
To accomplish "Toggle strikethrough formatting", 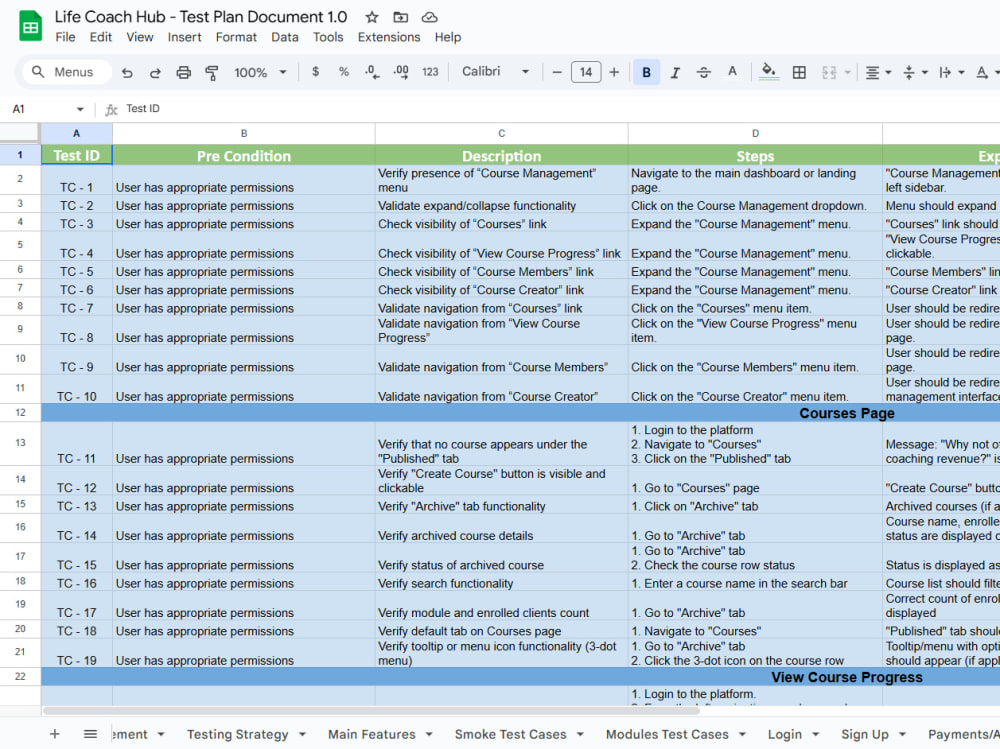I will (x=703, y=73).
